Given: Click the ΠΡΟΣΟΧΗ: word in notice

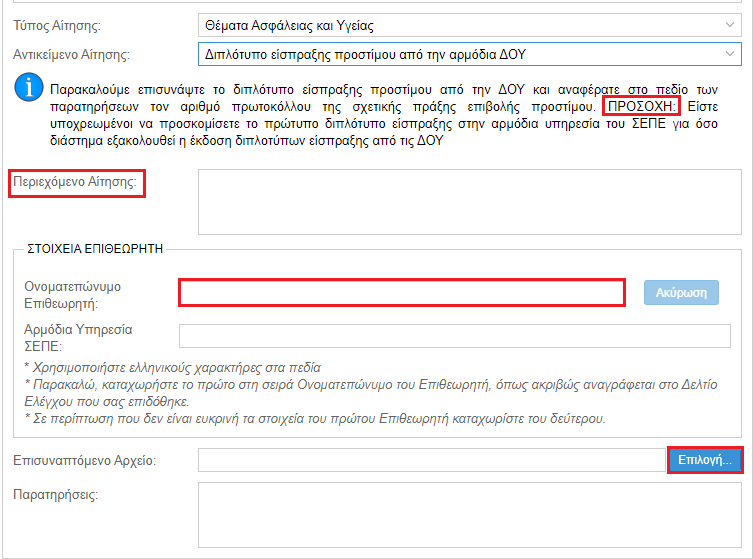Looking at the screenshot, I should click(641, 106).
